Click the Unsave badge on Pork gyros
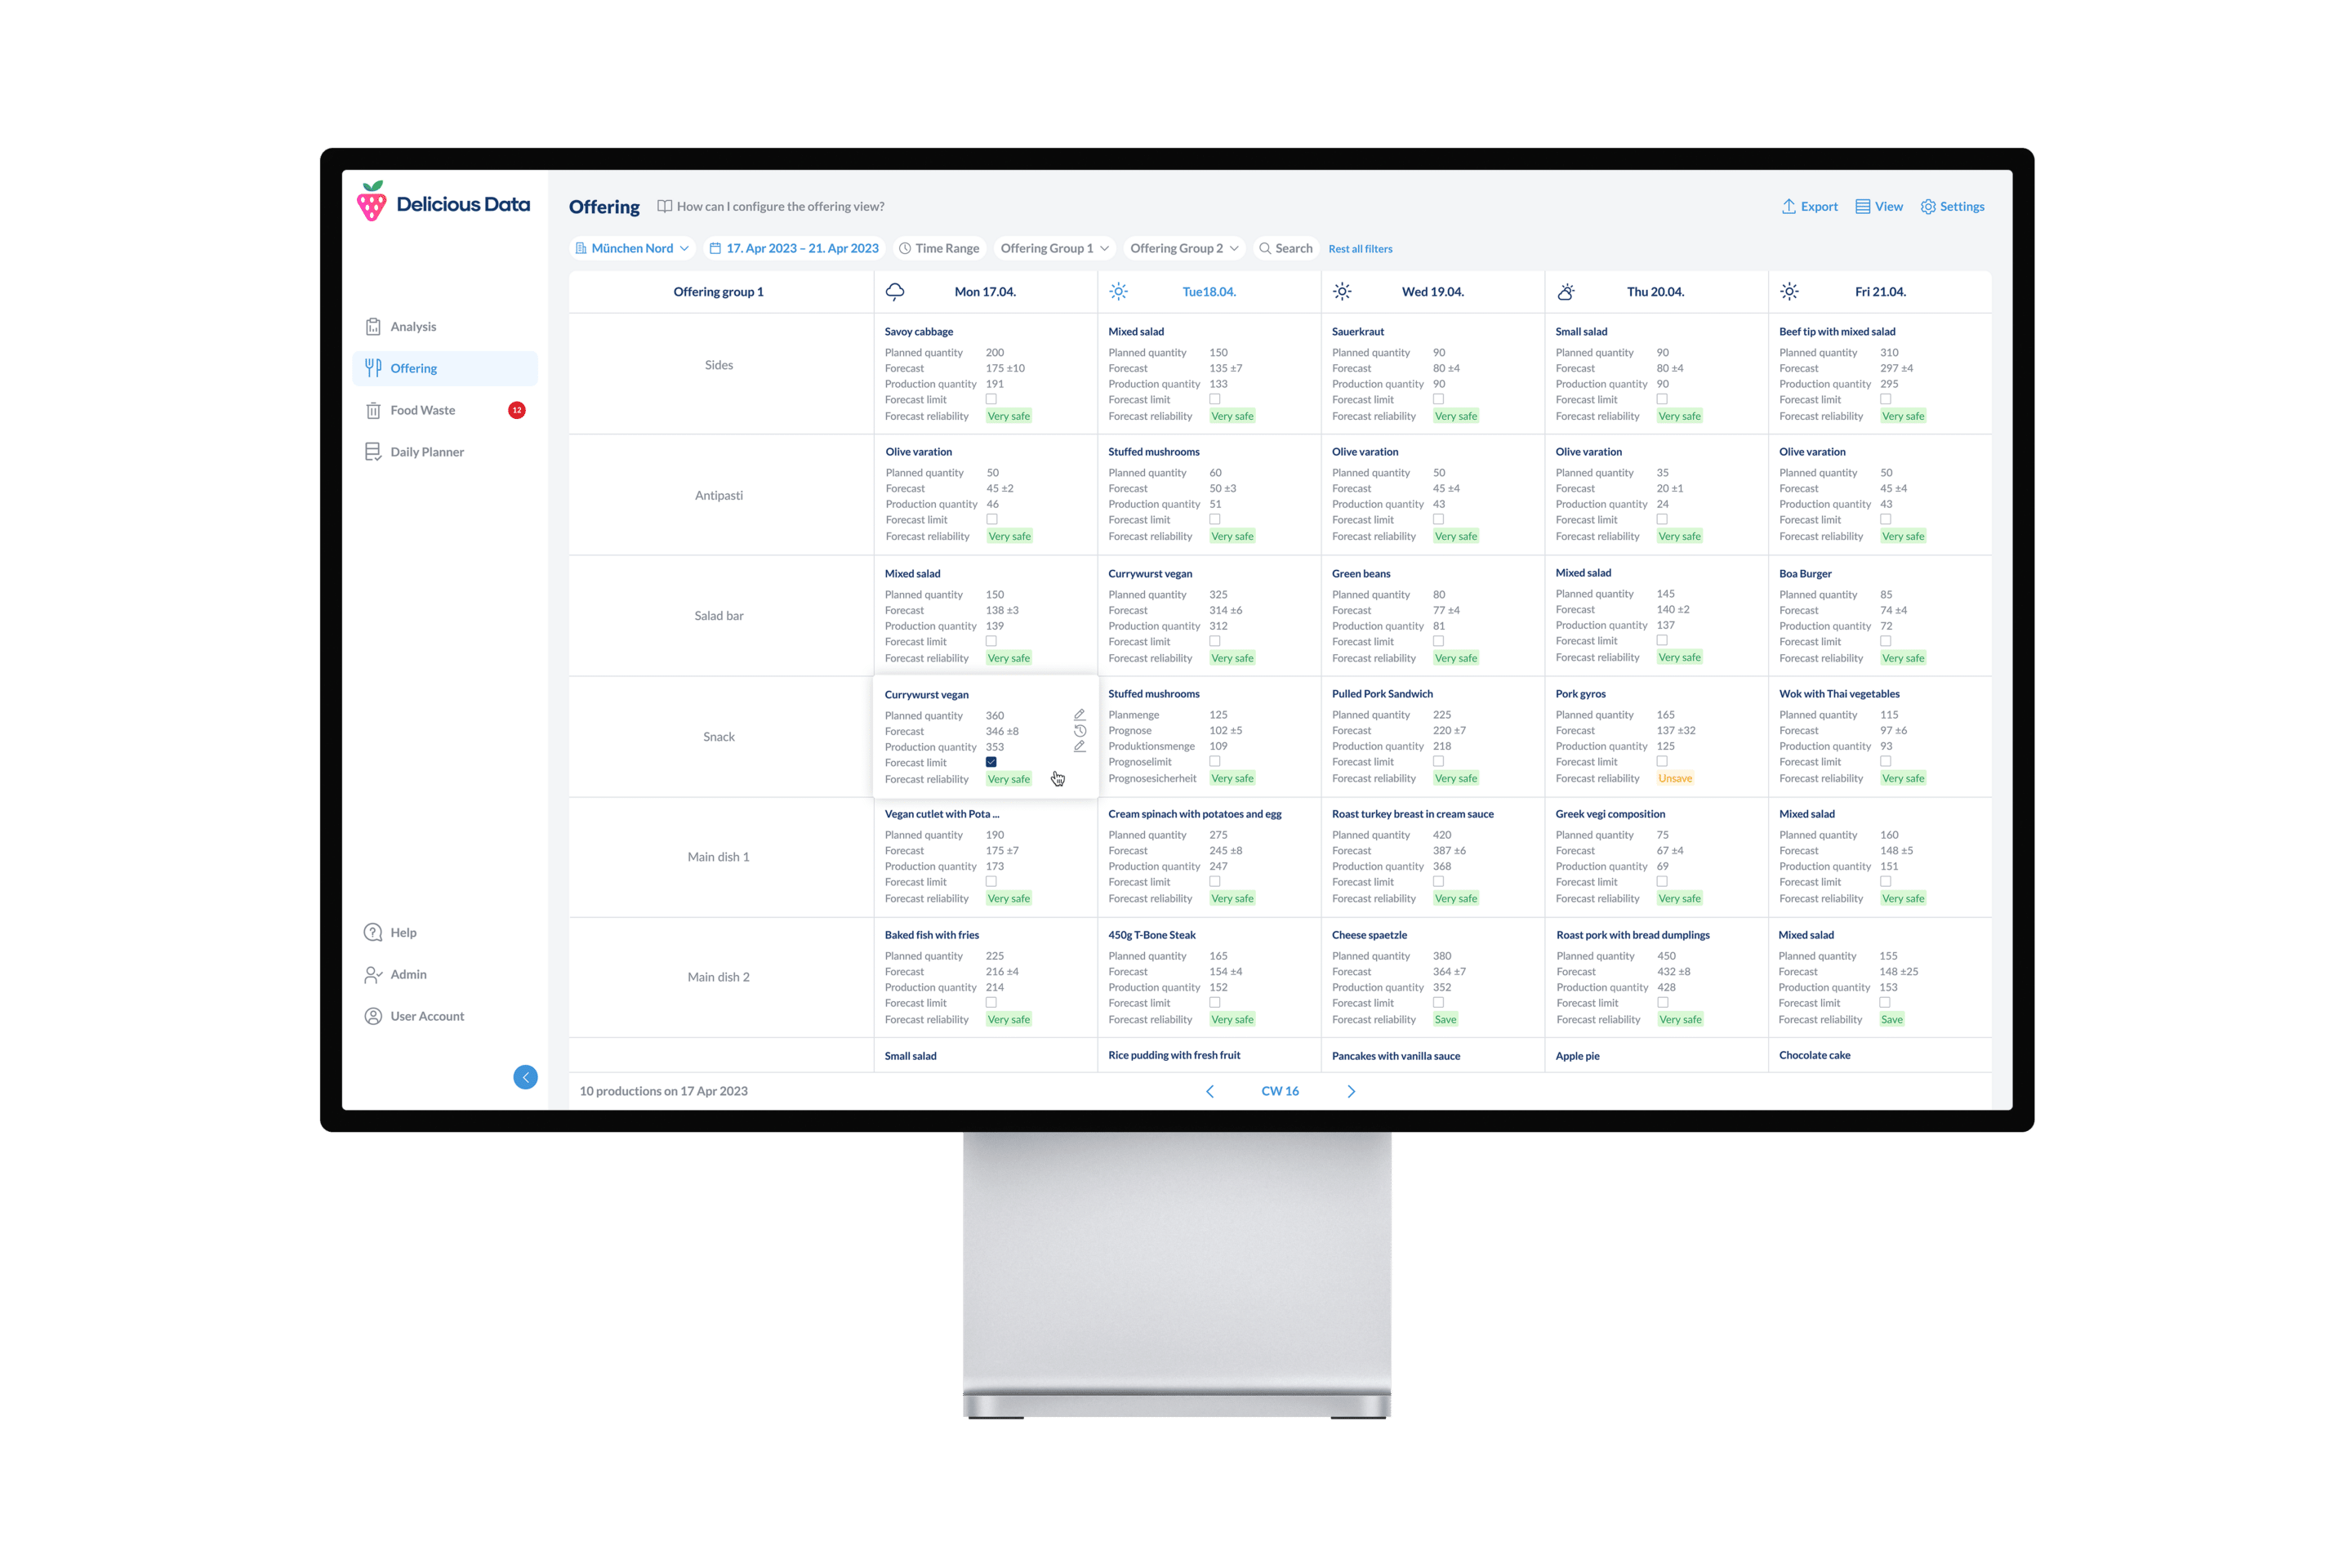2352x1568 pixels. click(x=1675, y=778)
